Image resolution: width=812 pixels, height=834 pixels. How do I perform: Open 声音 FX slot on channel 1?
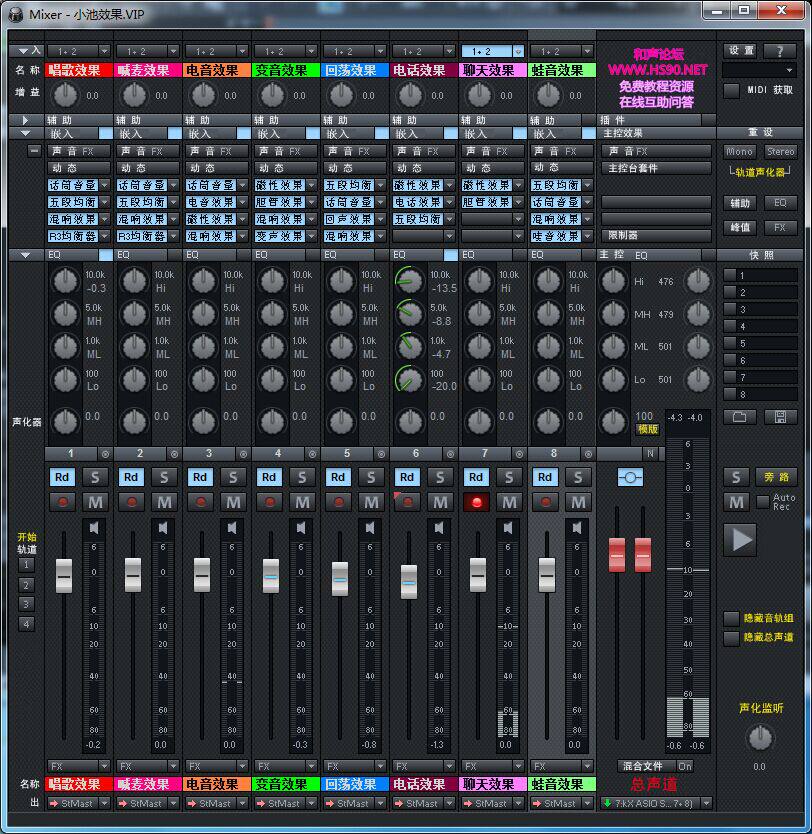pyautogui.click(x=79, y=151)
